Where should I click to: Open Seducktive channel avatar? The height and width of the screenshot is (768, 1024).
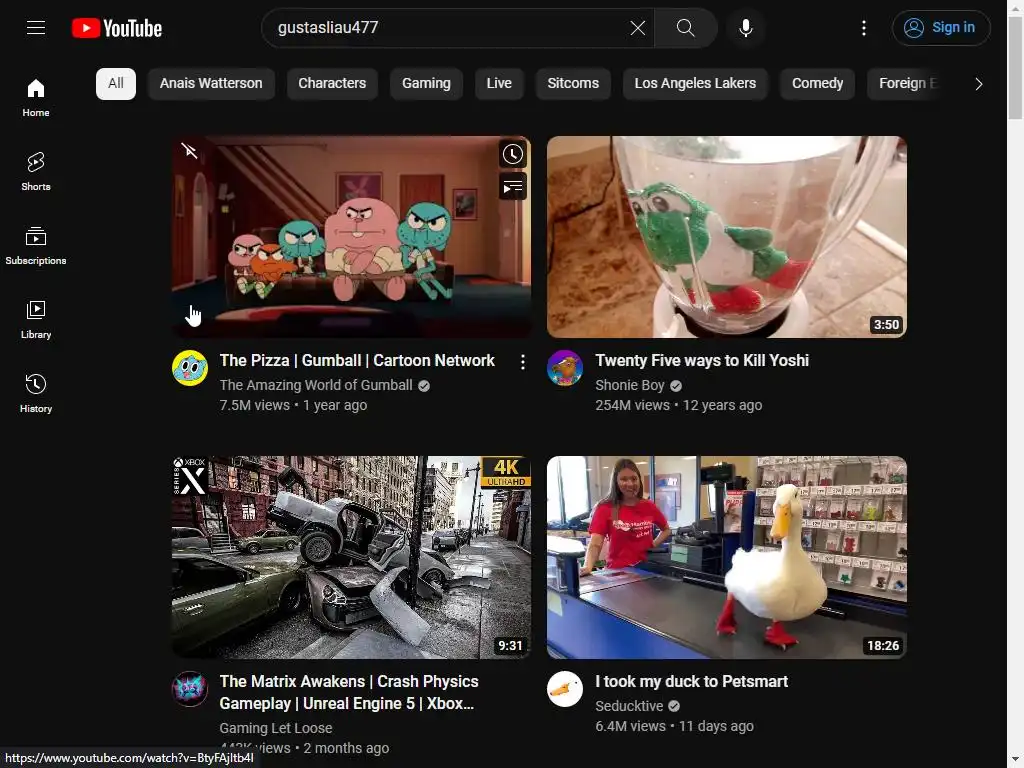[565, 688]
